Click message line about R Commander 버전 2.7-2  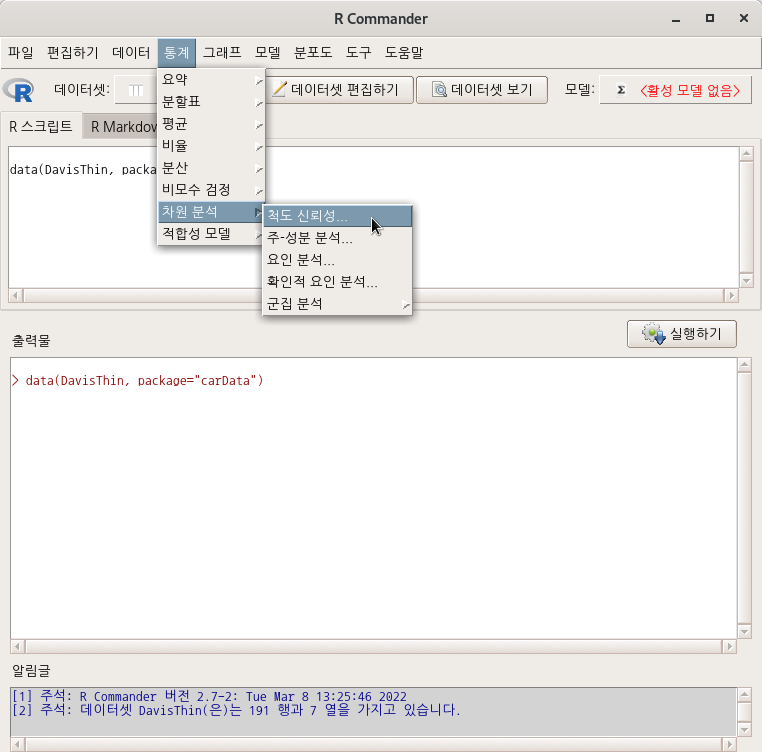(209, 697)
